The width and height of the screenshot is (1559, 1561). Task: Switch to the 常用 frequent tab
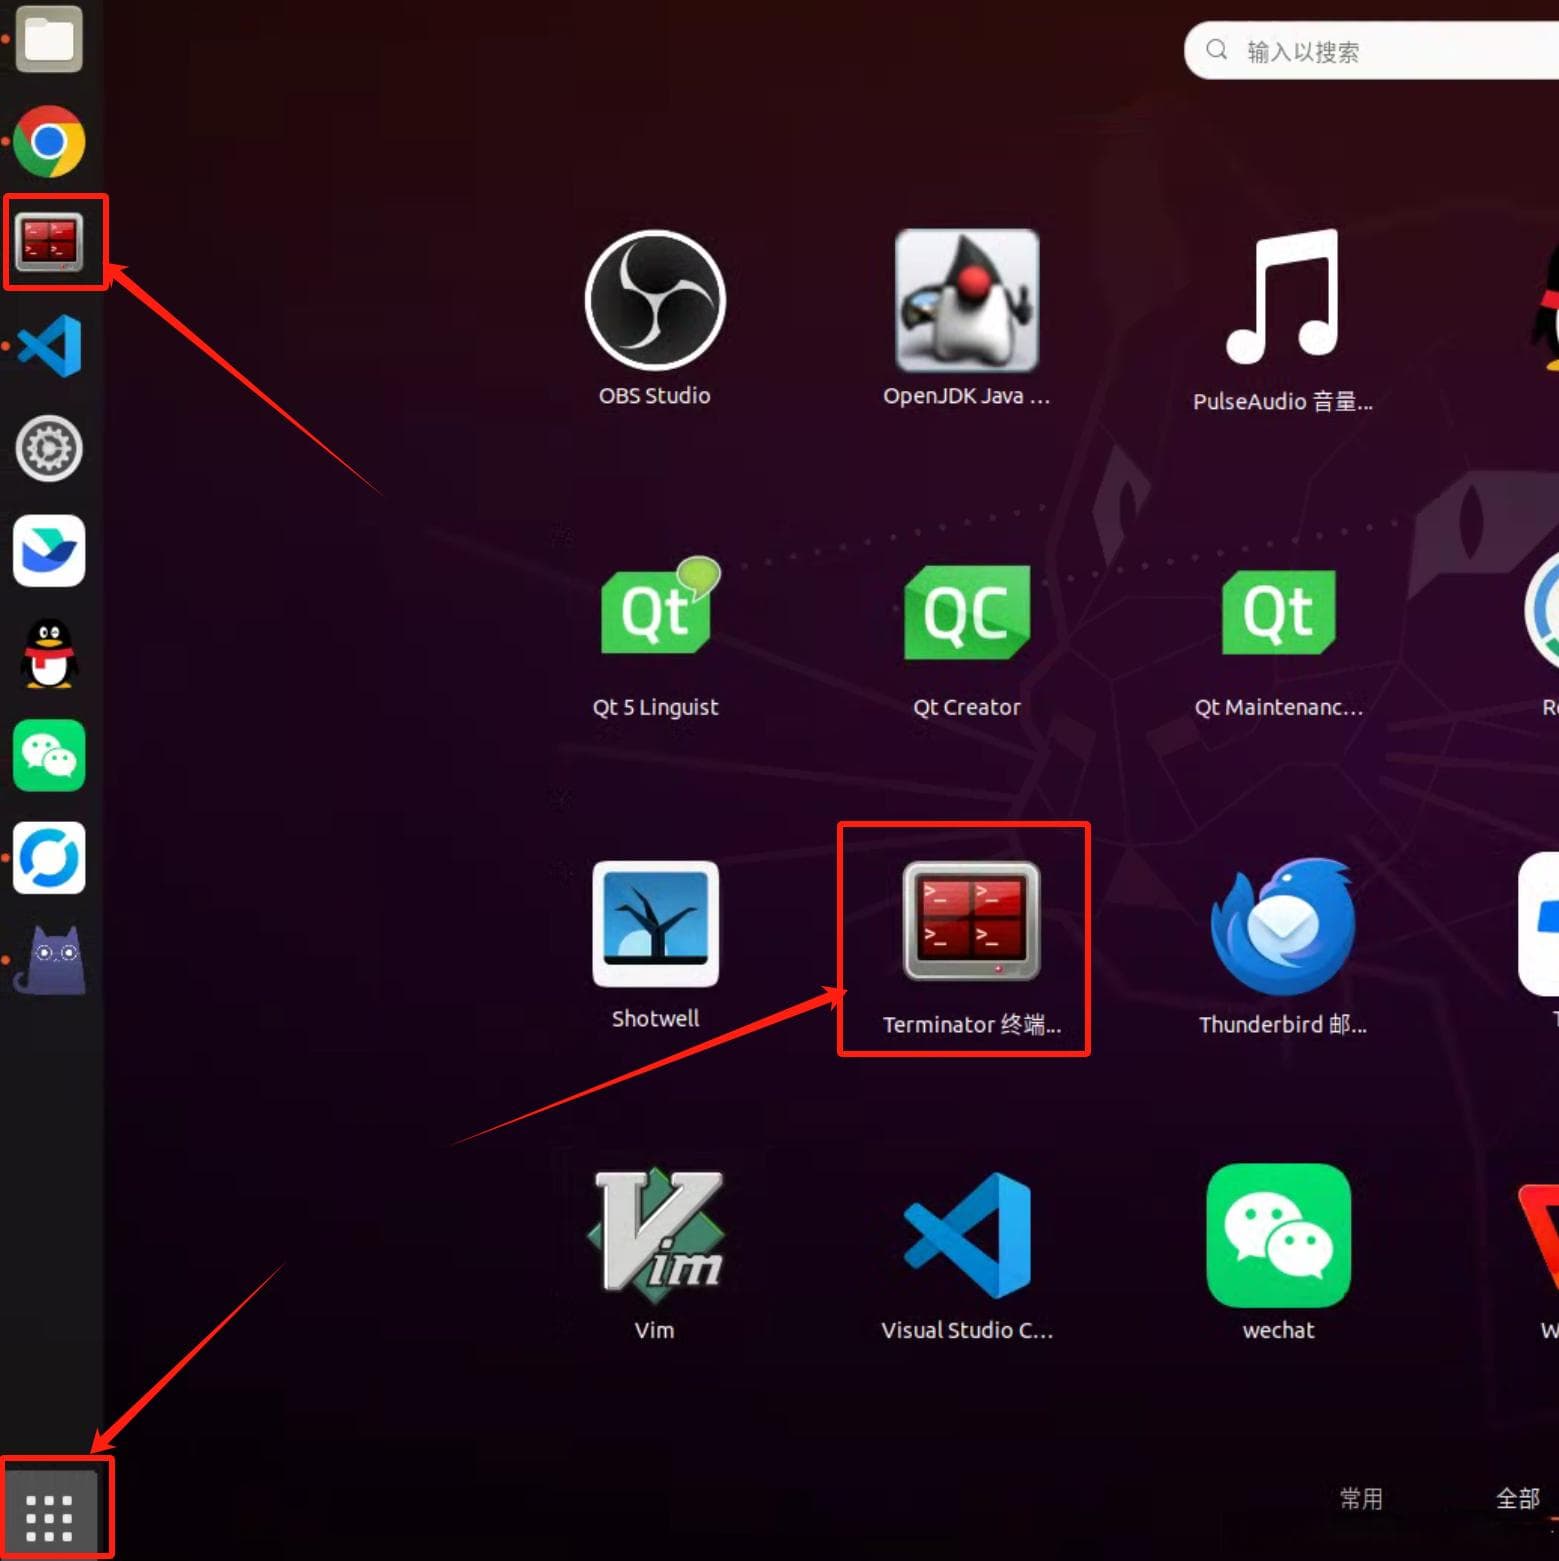1361,1498
